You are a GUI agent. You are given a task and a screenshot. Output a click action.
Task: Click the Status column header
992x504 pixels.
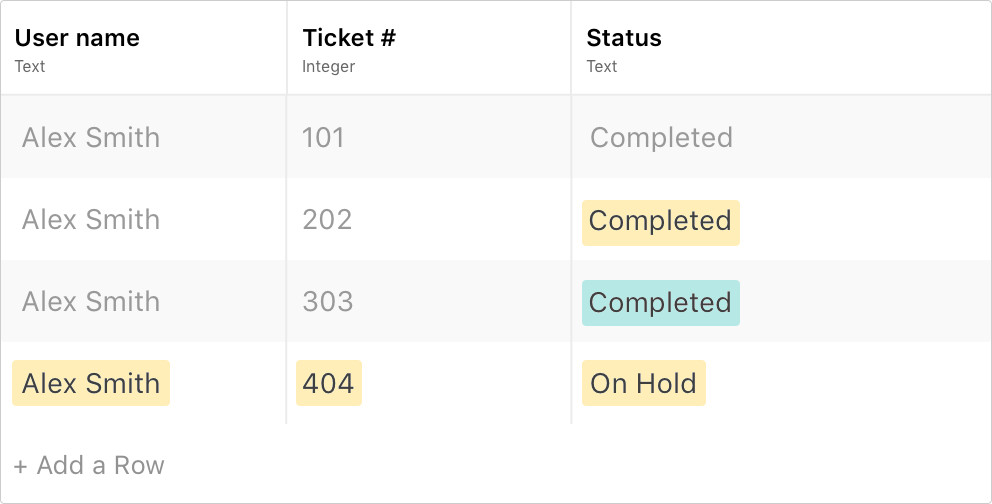point(624,38)
